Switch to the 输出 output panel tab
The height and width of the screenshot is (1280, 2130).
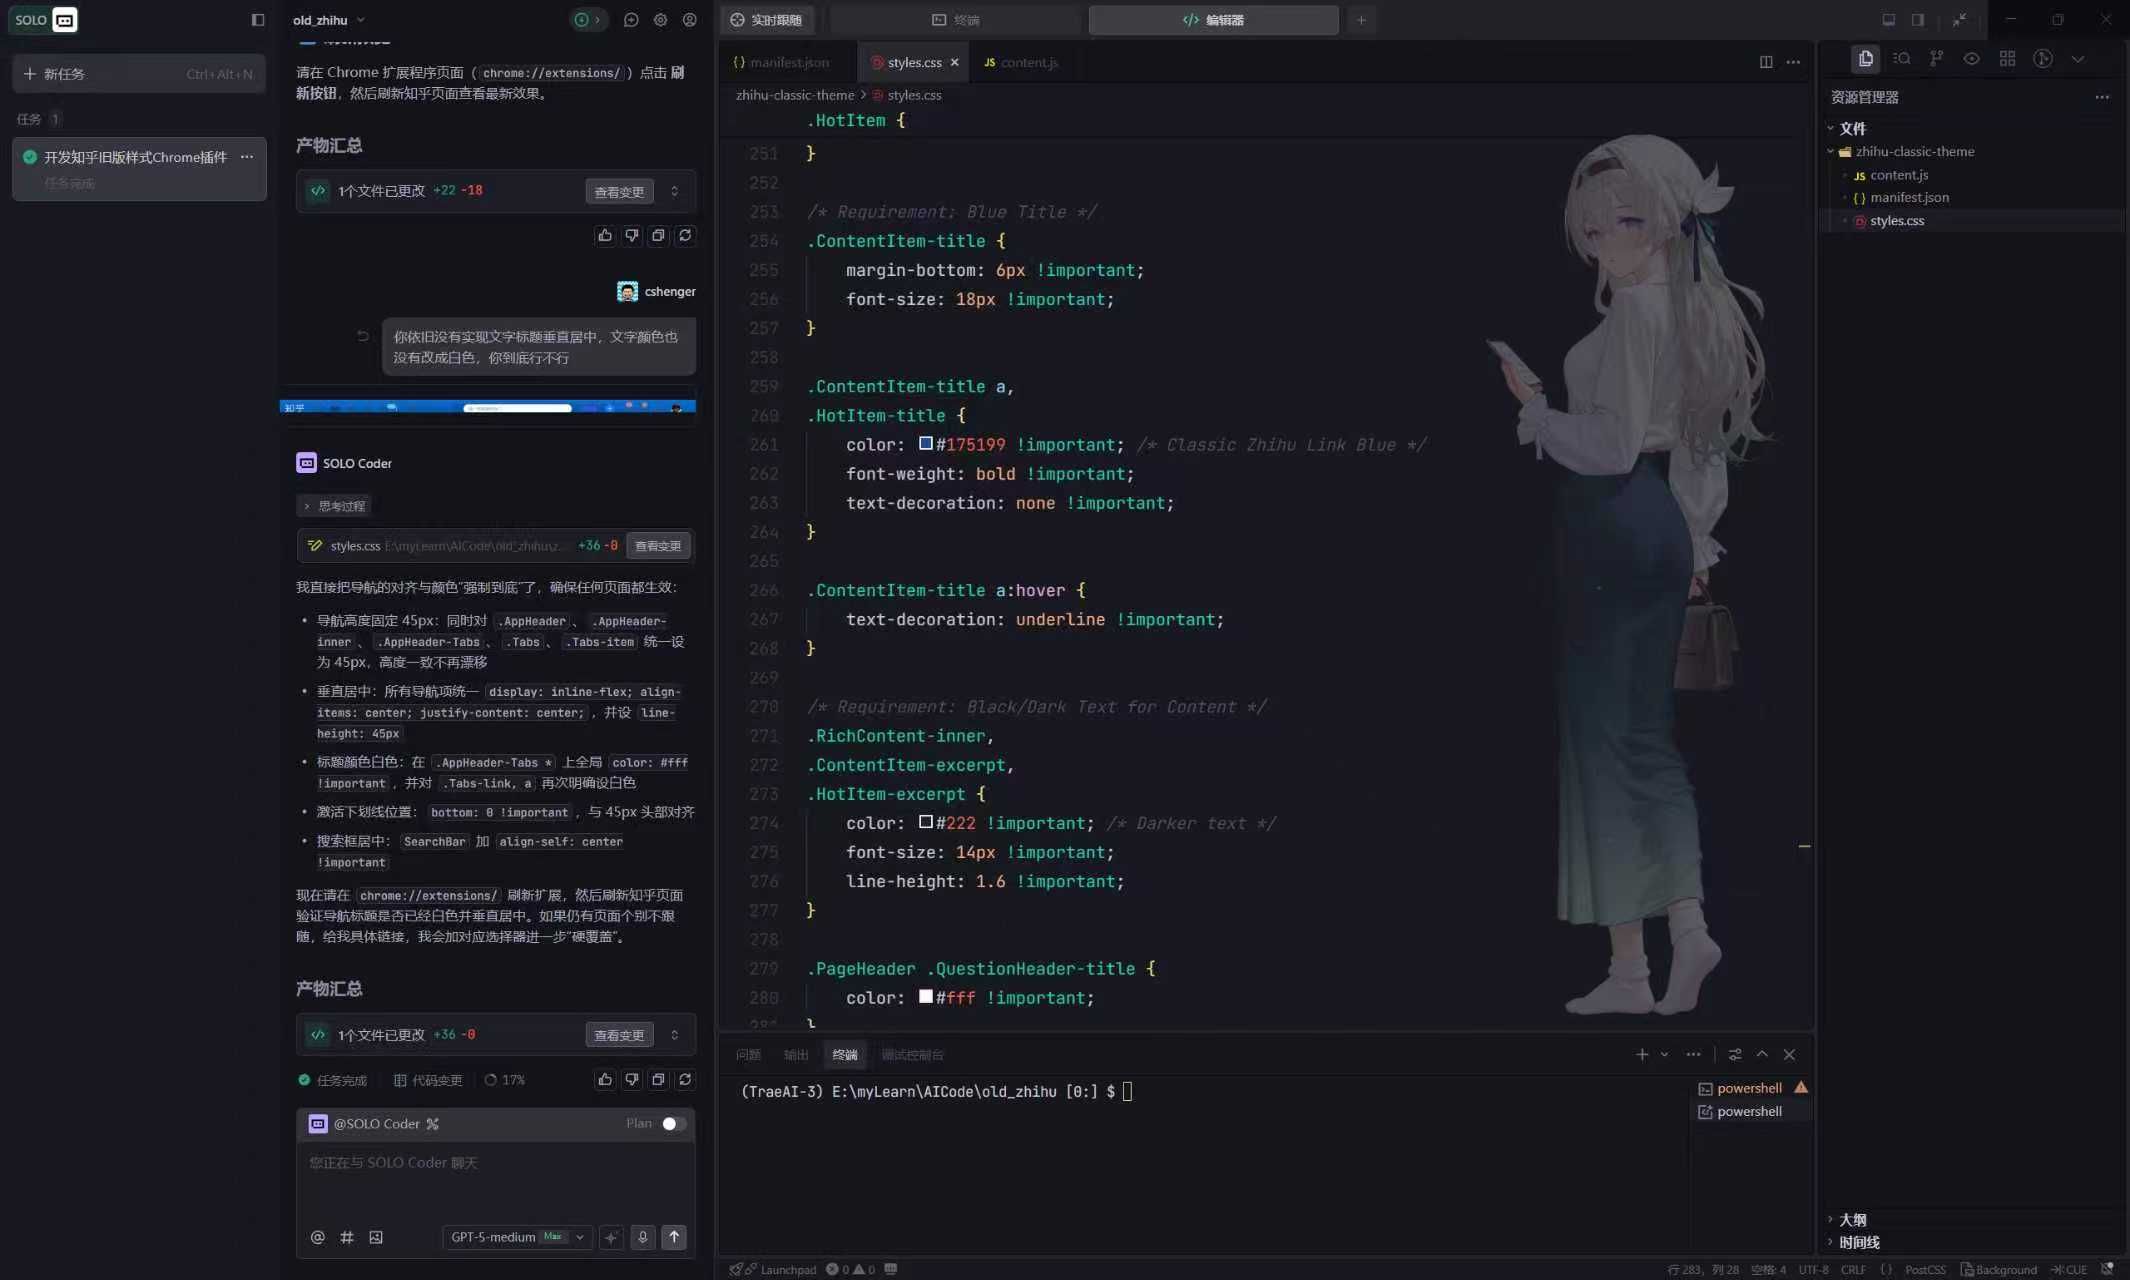(796, 1055)
